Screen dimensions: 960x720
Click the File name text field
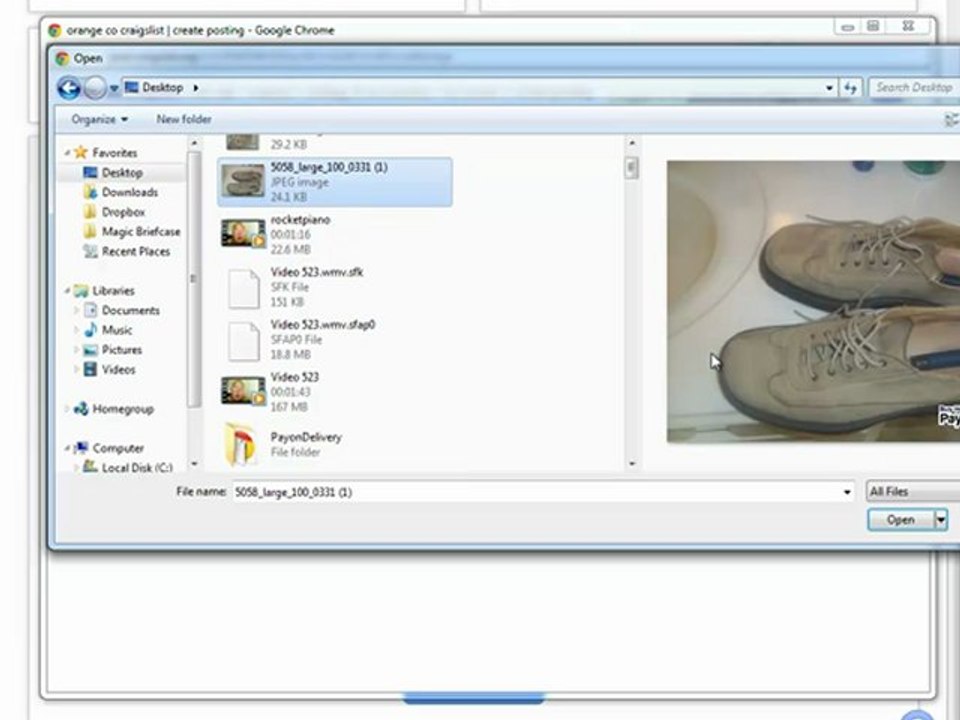[x=536, y=492]
